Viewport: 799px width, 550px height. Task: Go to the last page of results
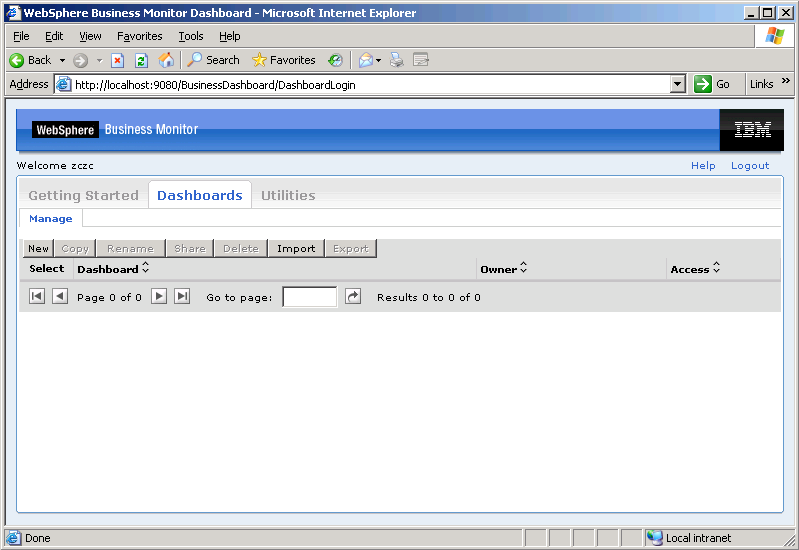point(182,296)
